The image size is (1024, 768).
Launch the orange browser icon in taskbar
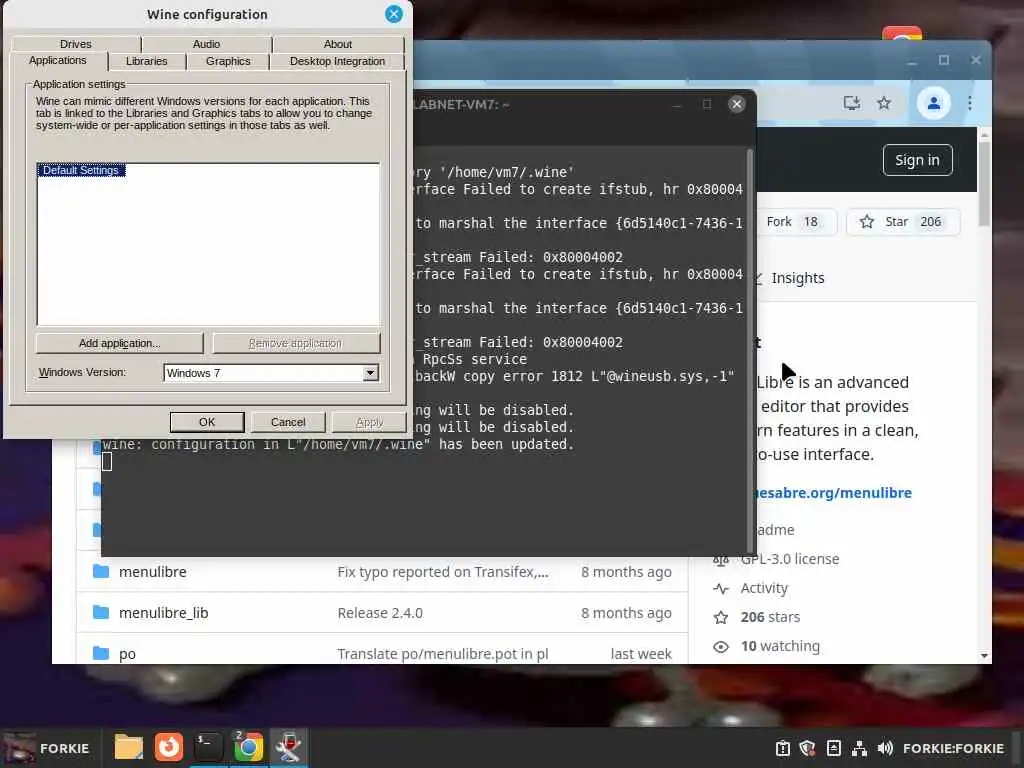tap(168, 747)
